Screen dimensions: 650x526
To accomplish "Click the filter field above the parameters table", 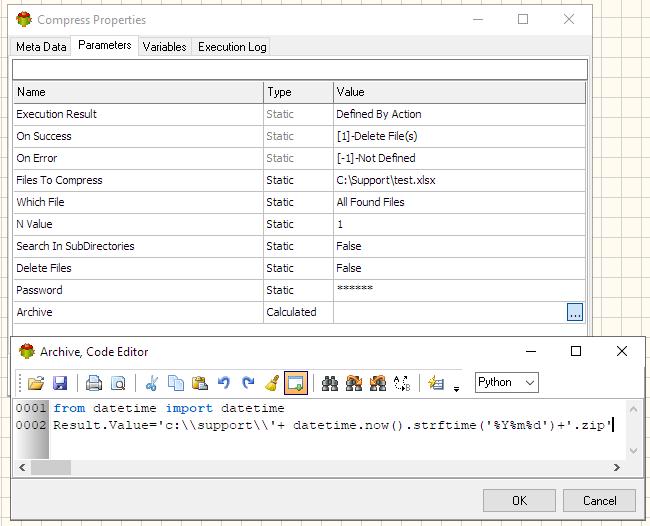I will tap(300, 70).
